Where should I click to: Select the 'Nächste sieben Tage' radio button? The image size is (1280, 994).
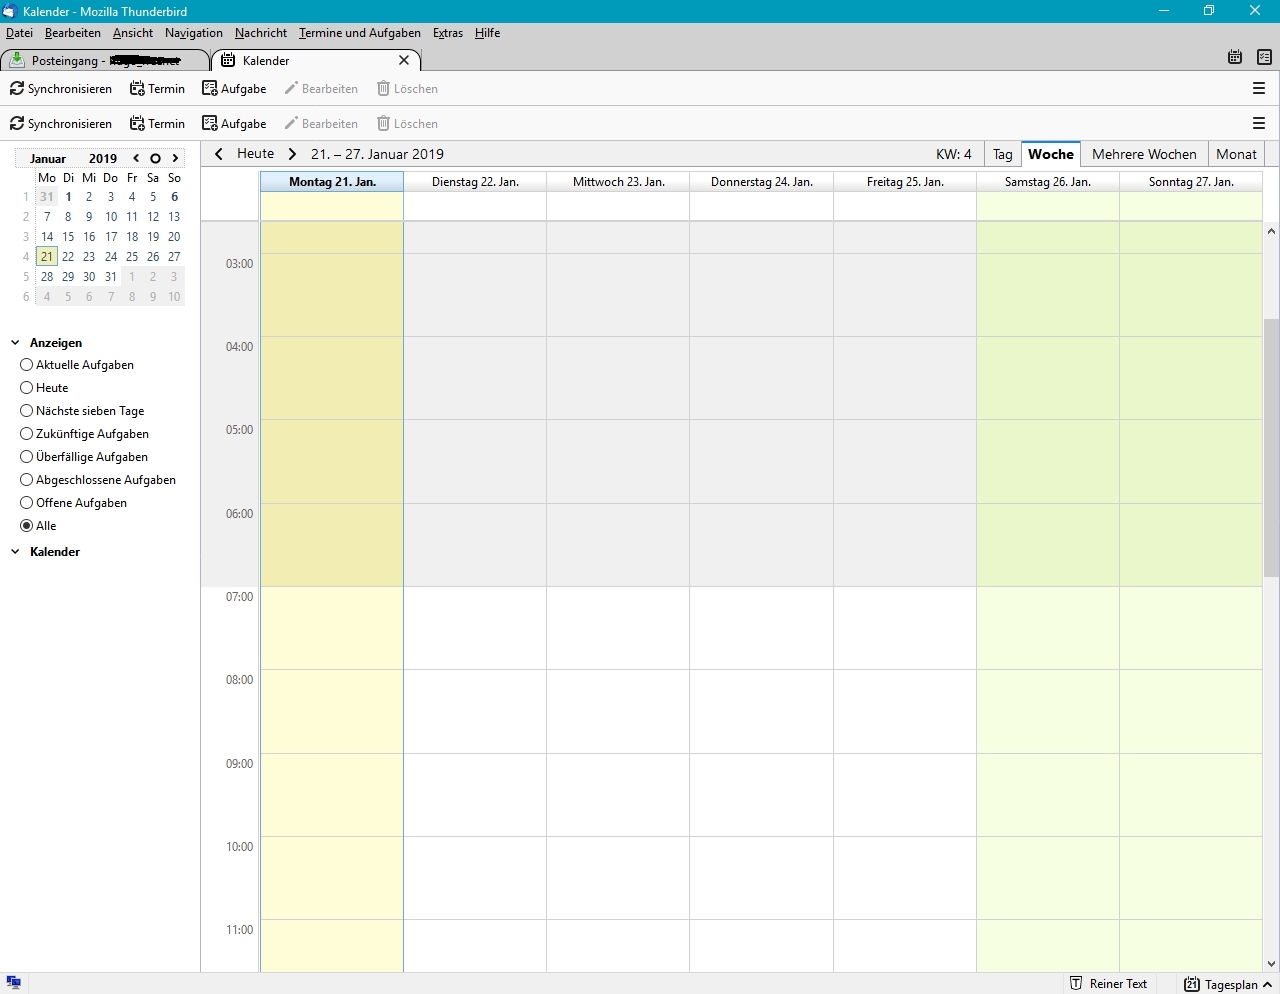(x=27, y=411)
